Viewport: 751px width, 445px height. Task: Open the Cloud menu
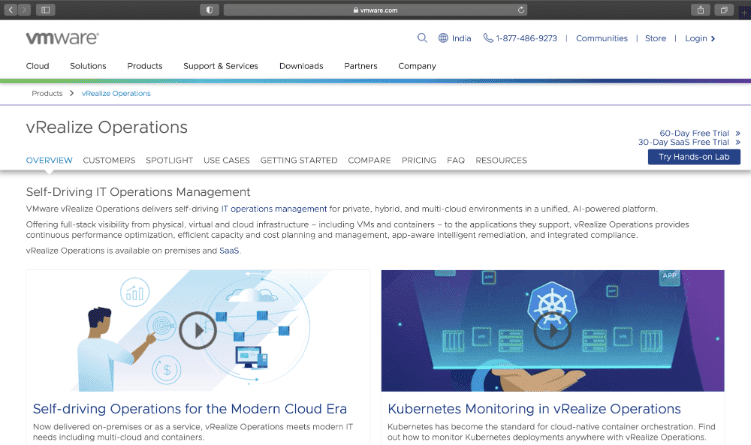pos(37,66)
